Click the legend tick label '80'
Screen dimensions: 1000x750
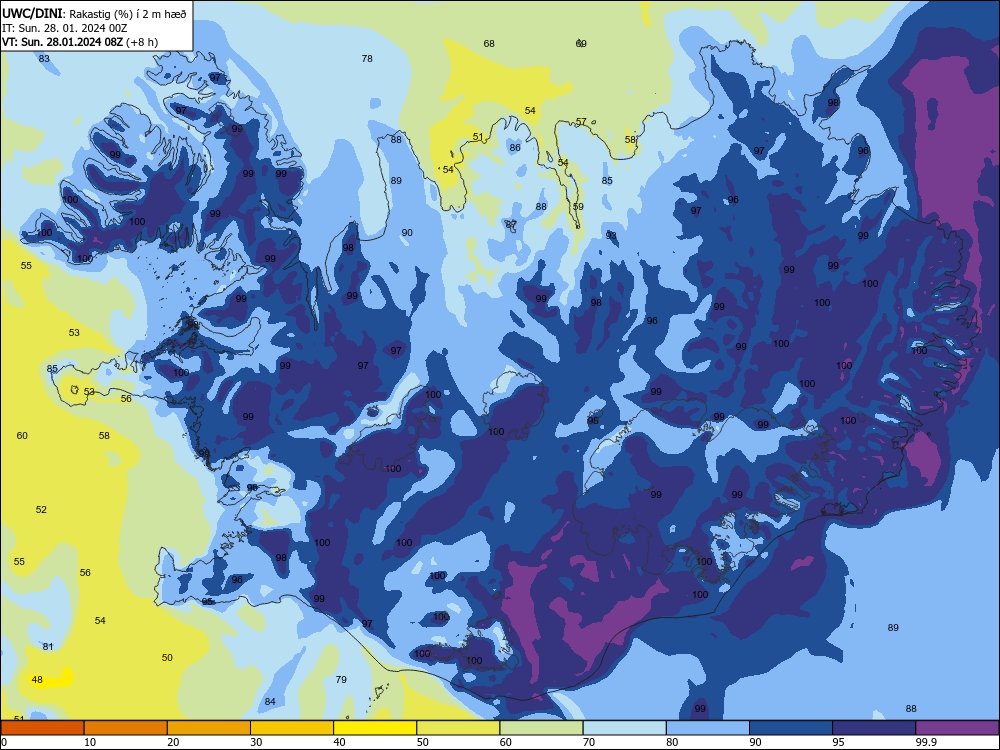[x=672, y=742]
